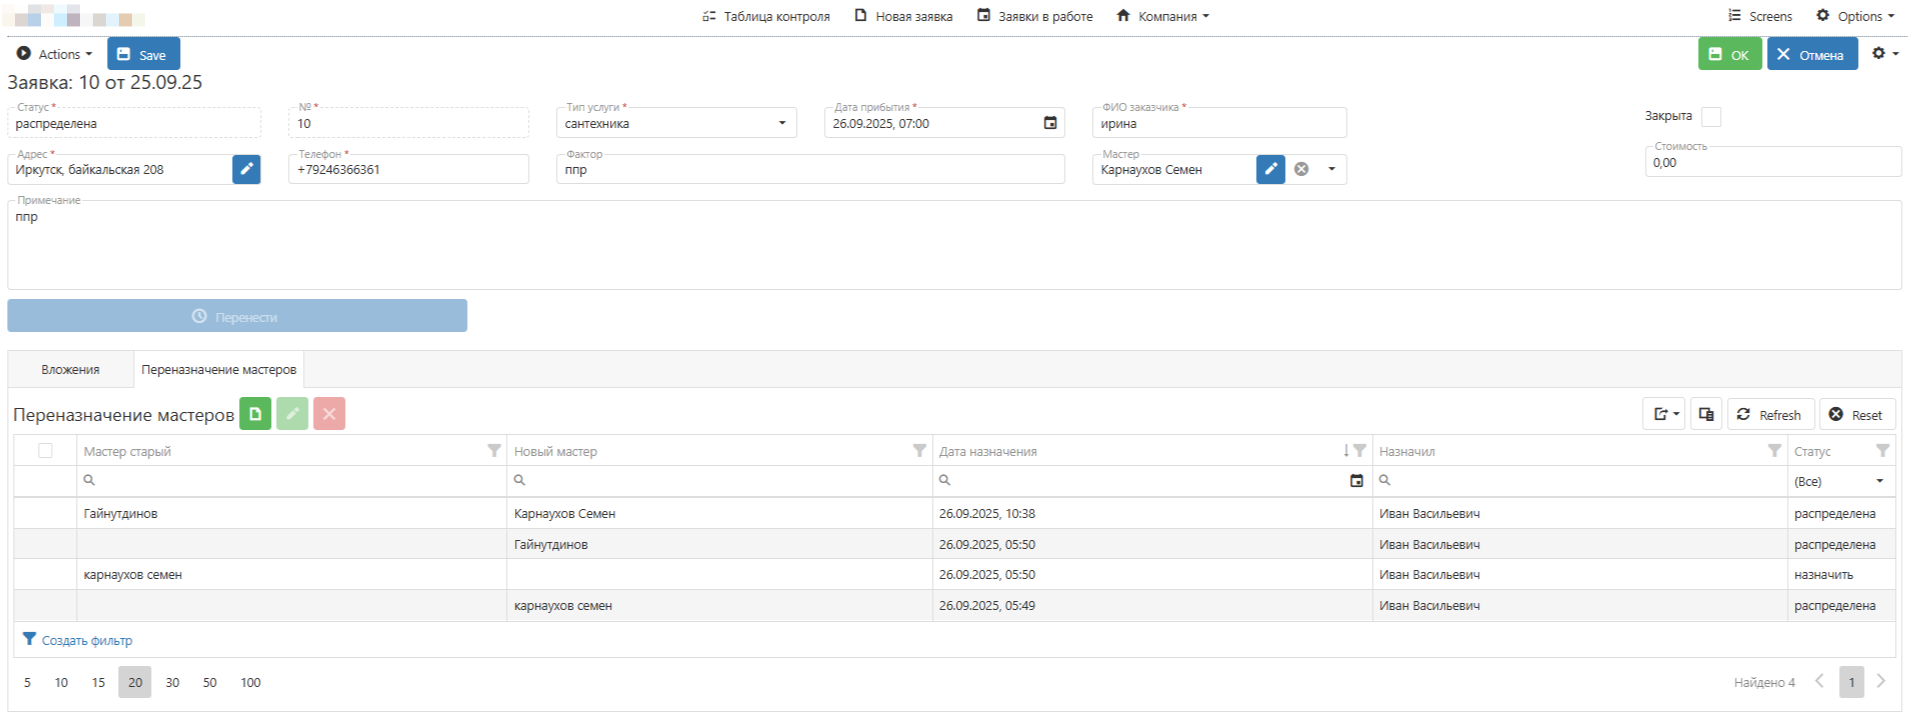This screenshot has width=1908, height=720.
Task: Open the Actions dropdown menu
Action: (54, 54)
